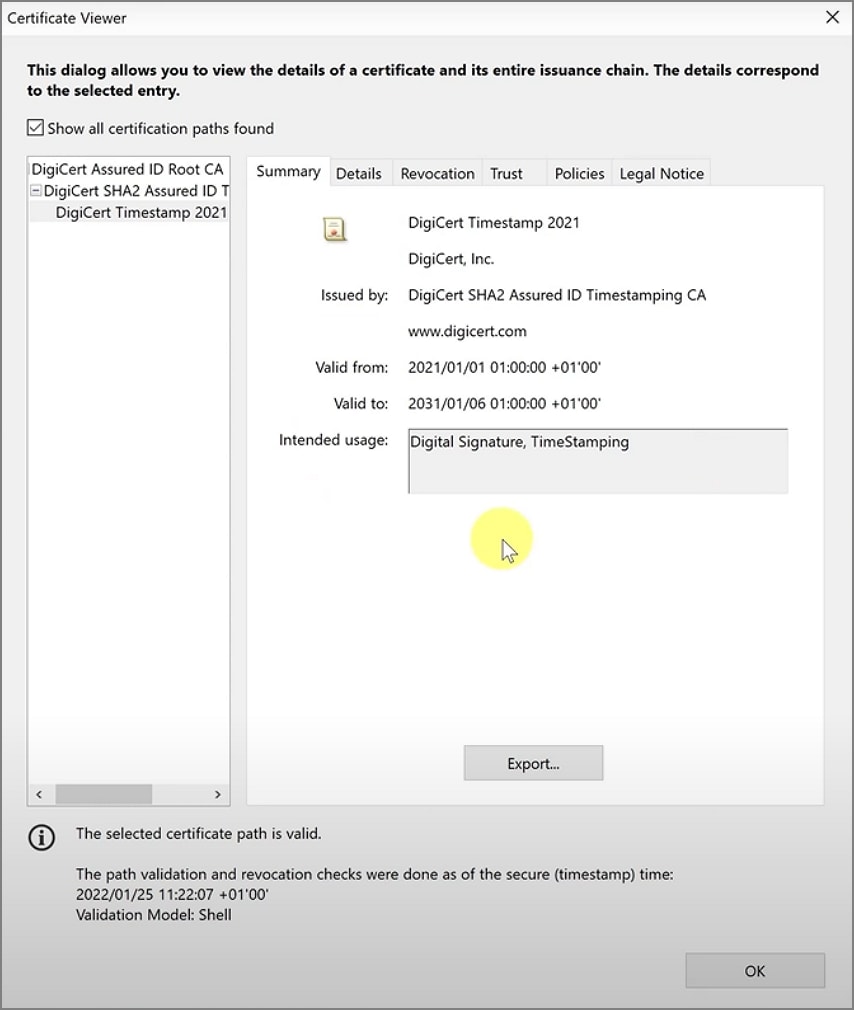Click the timestamp 2022/01/25 11:22:07 text
Screen dimensions: 854x1010
point(172,894)
